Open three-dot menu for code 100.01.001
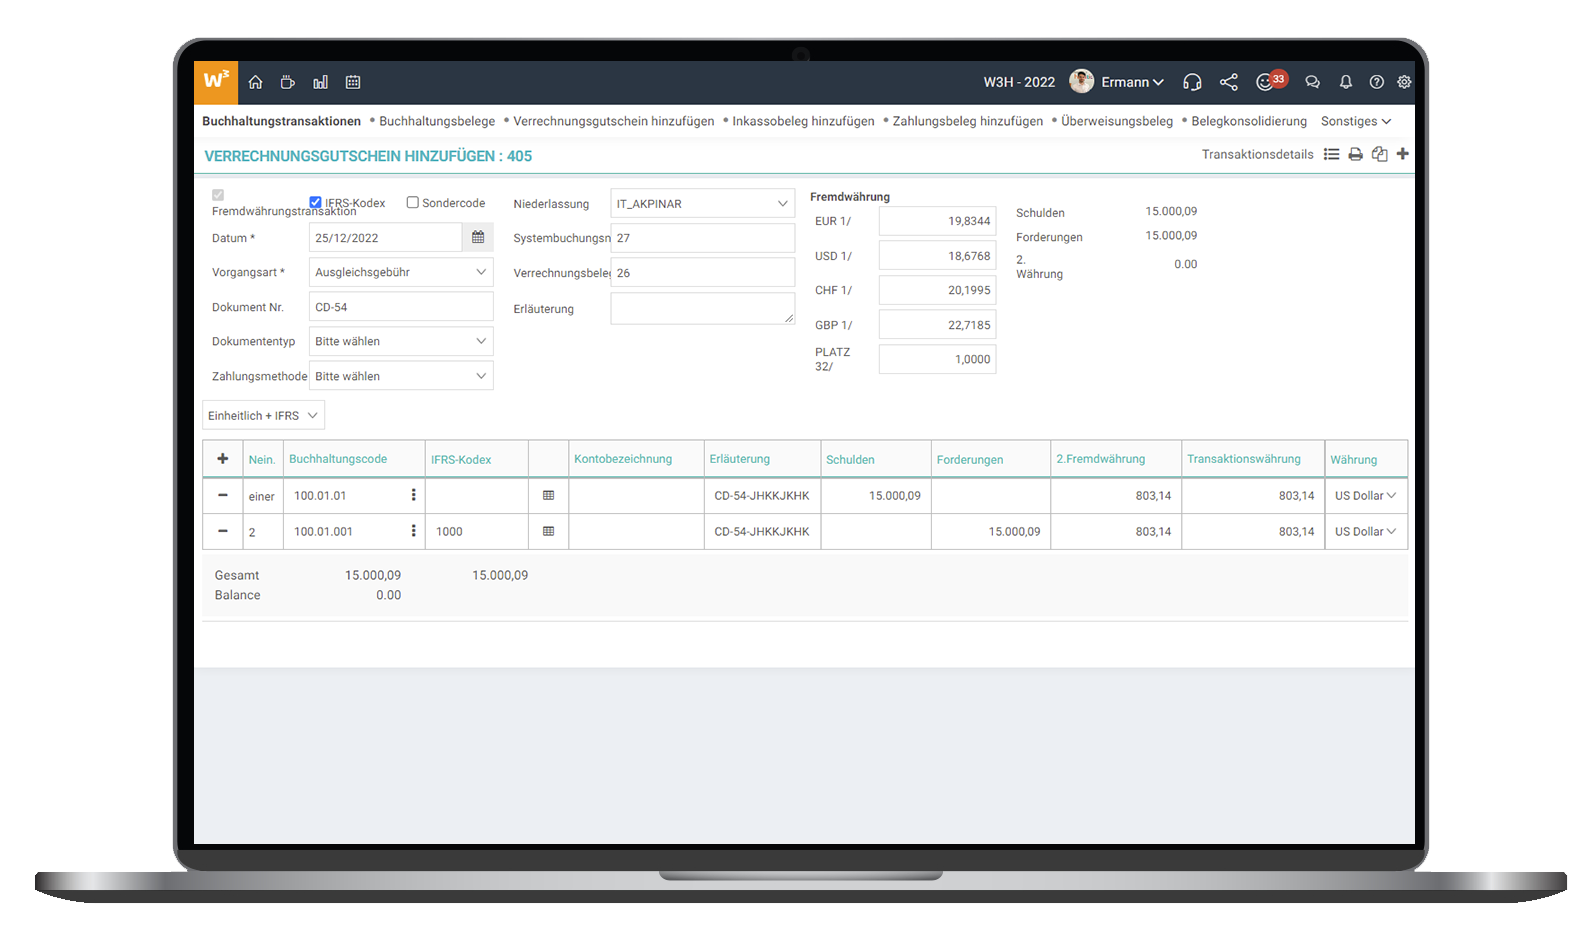The height and width of the screenshot is (932, 1595). pyautogui.click(x=413, y=531)
